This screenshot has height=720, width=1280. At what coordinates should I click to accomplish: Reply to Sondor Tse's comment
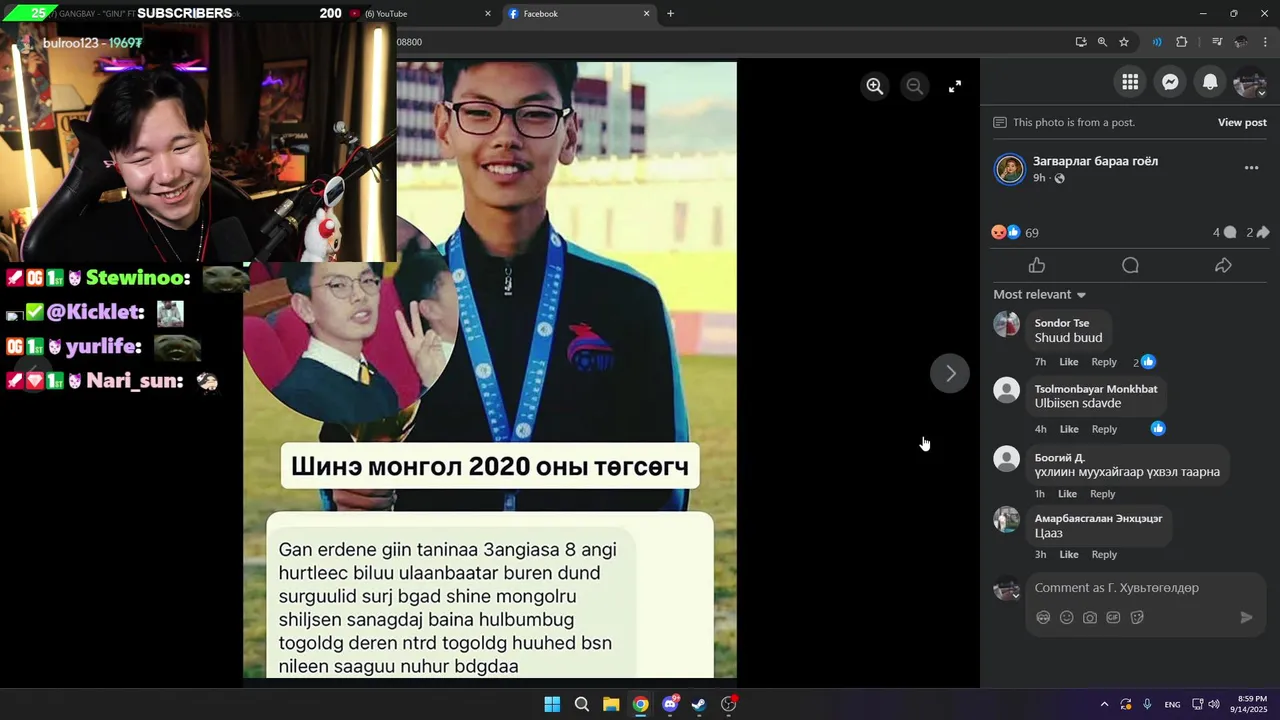[x=1104, y=362]
